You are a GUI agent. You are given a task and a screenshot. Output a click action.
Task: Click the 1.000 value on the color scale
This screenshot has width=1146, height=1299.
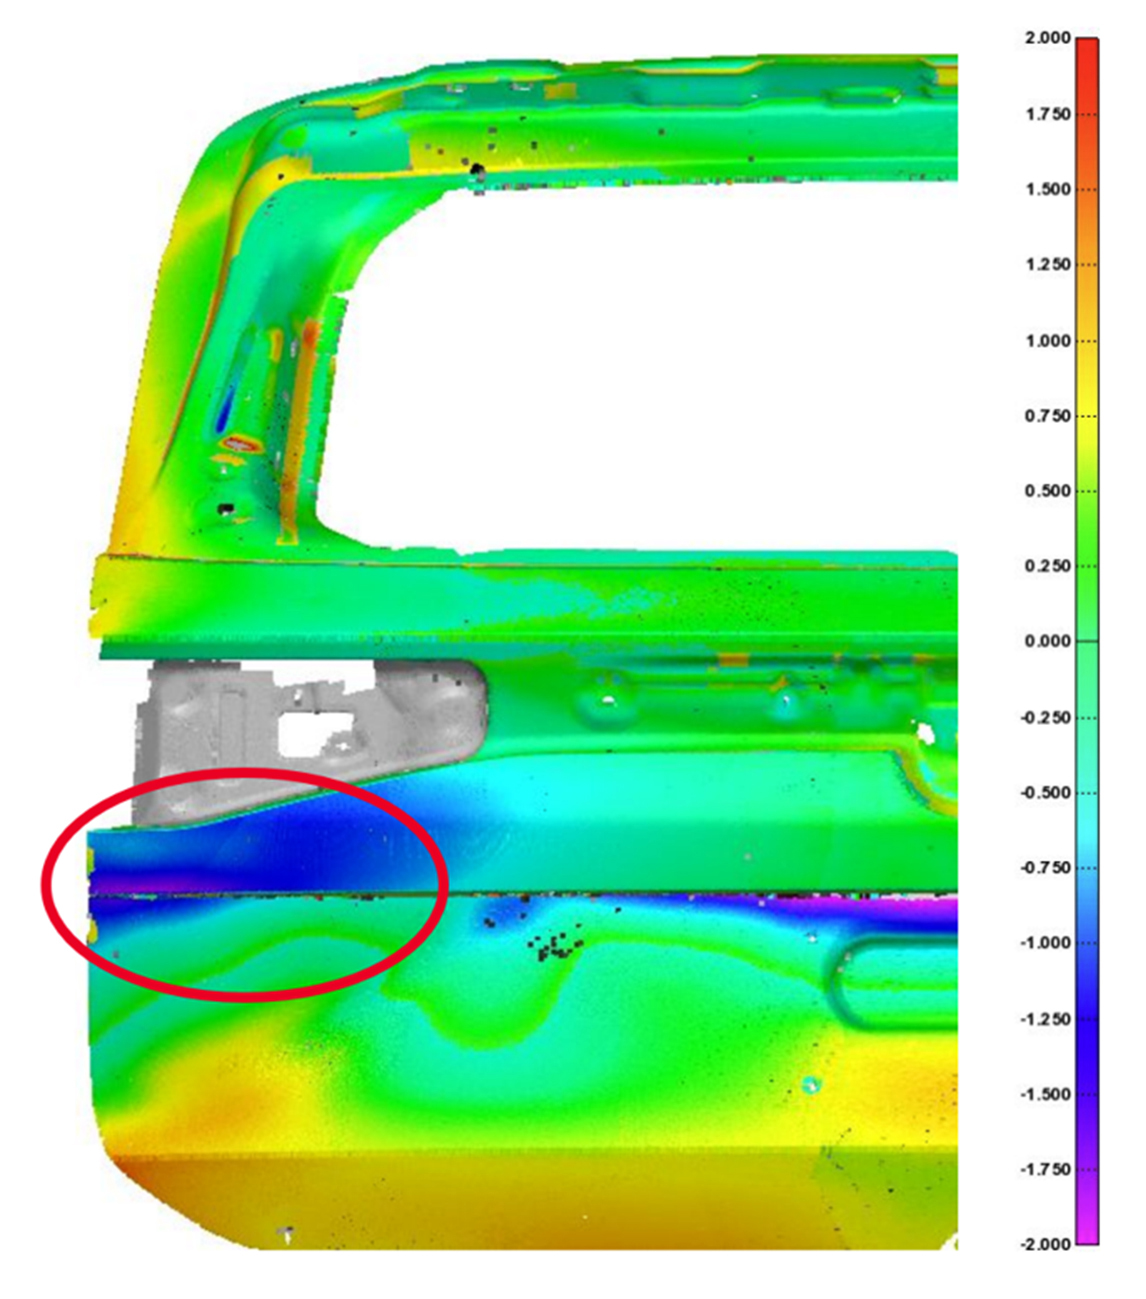(1047, 340)
